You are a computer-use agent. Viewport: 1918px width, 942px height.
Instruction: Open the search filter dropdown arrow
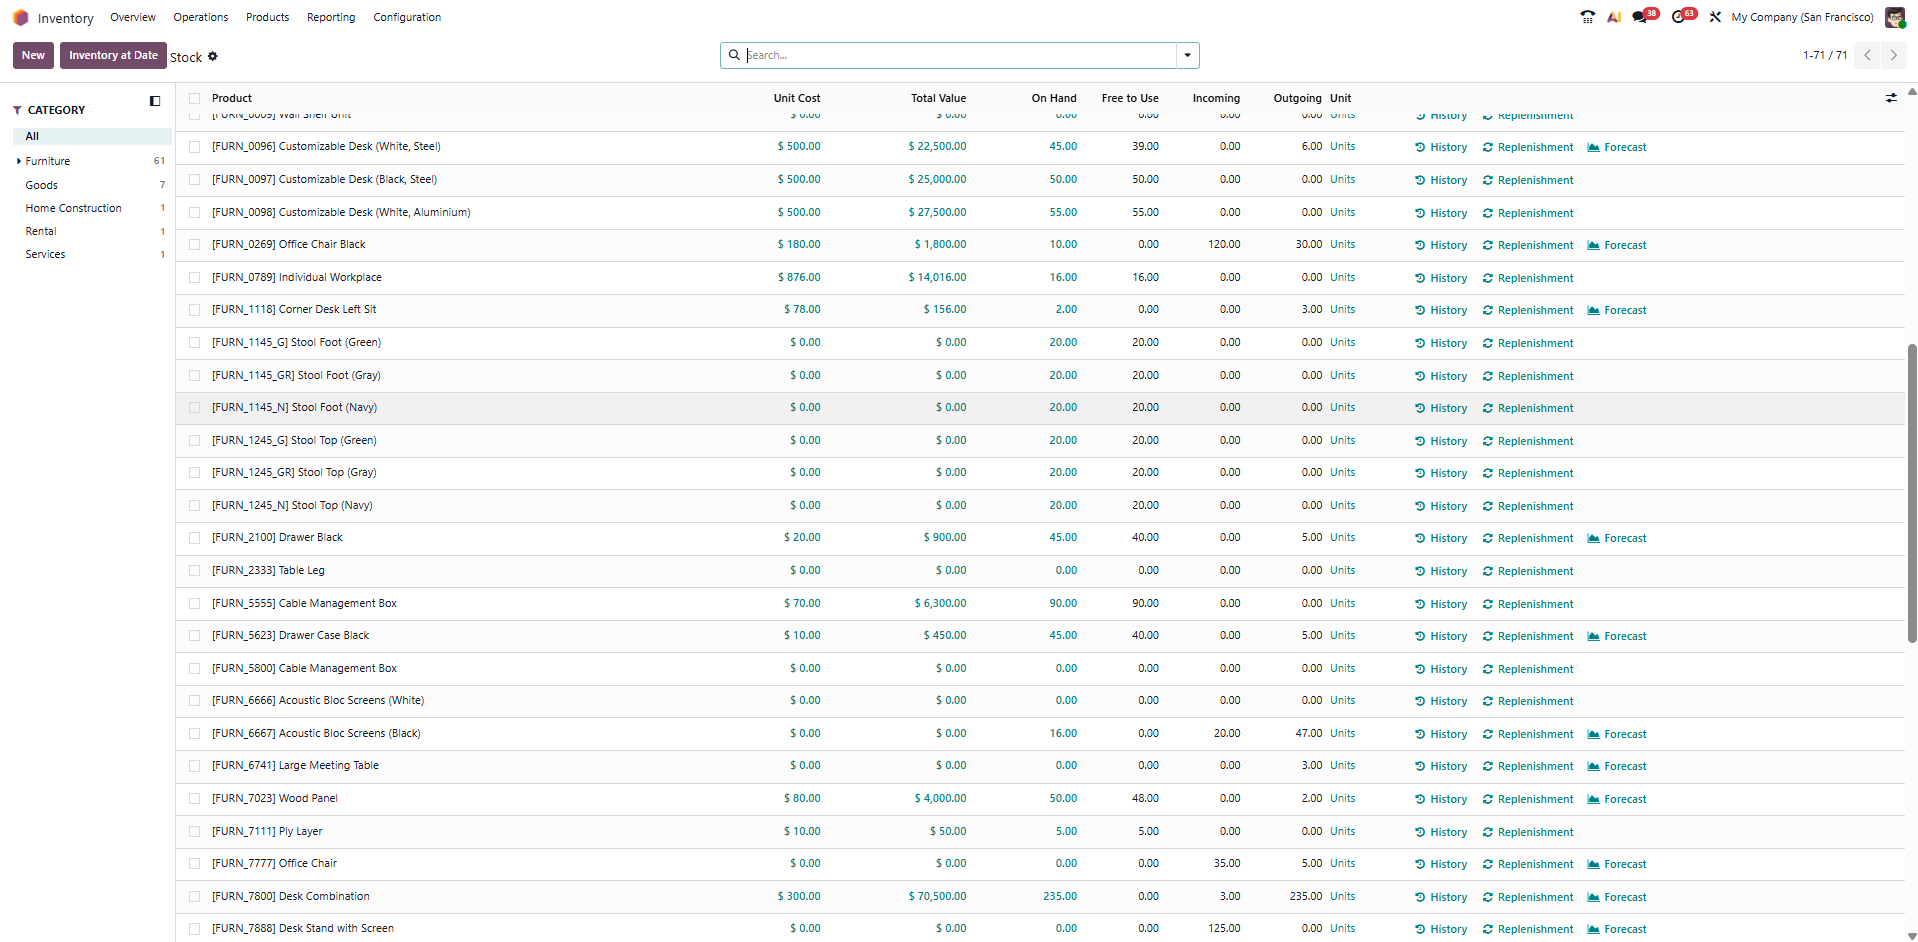(1186, 55)
